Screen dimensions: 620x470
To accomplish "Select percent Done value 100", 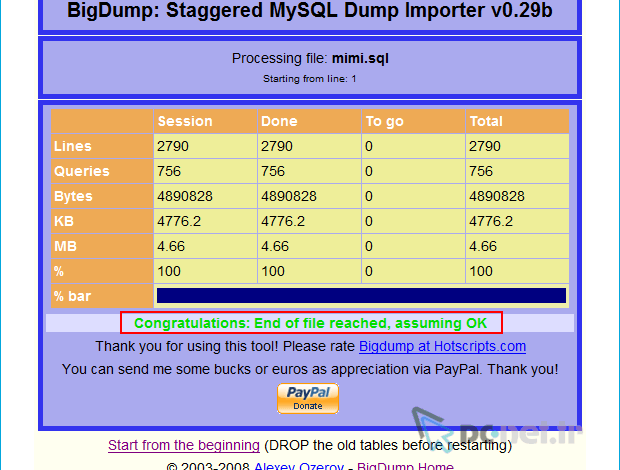I will coord(273,271).
